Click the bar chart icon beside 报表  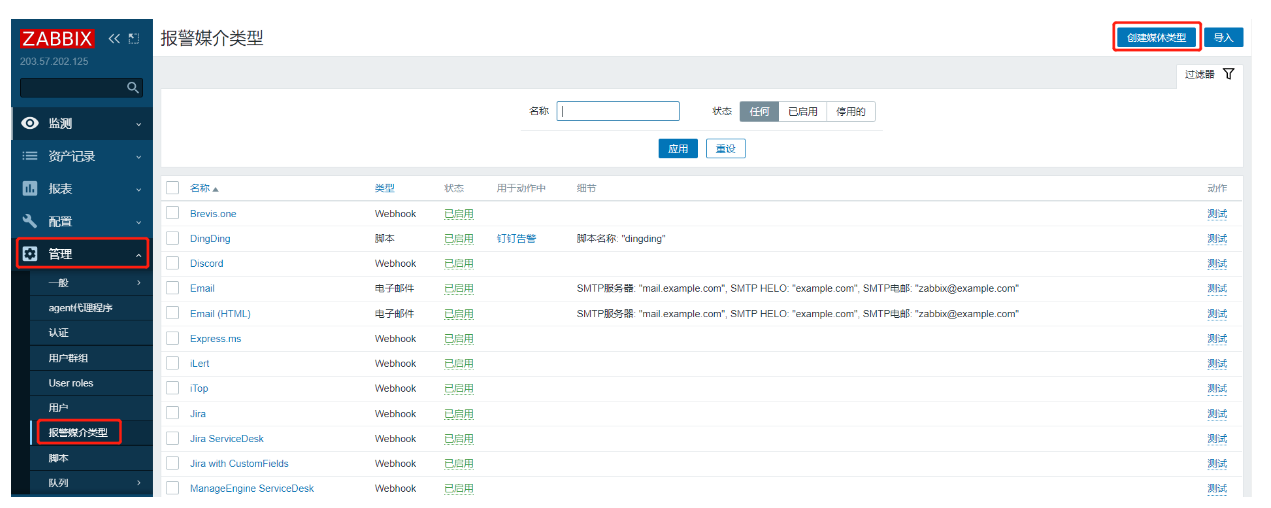(30, 189)
